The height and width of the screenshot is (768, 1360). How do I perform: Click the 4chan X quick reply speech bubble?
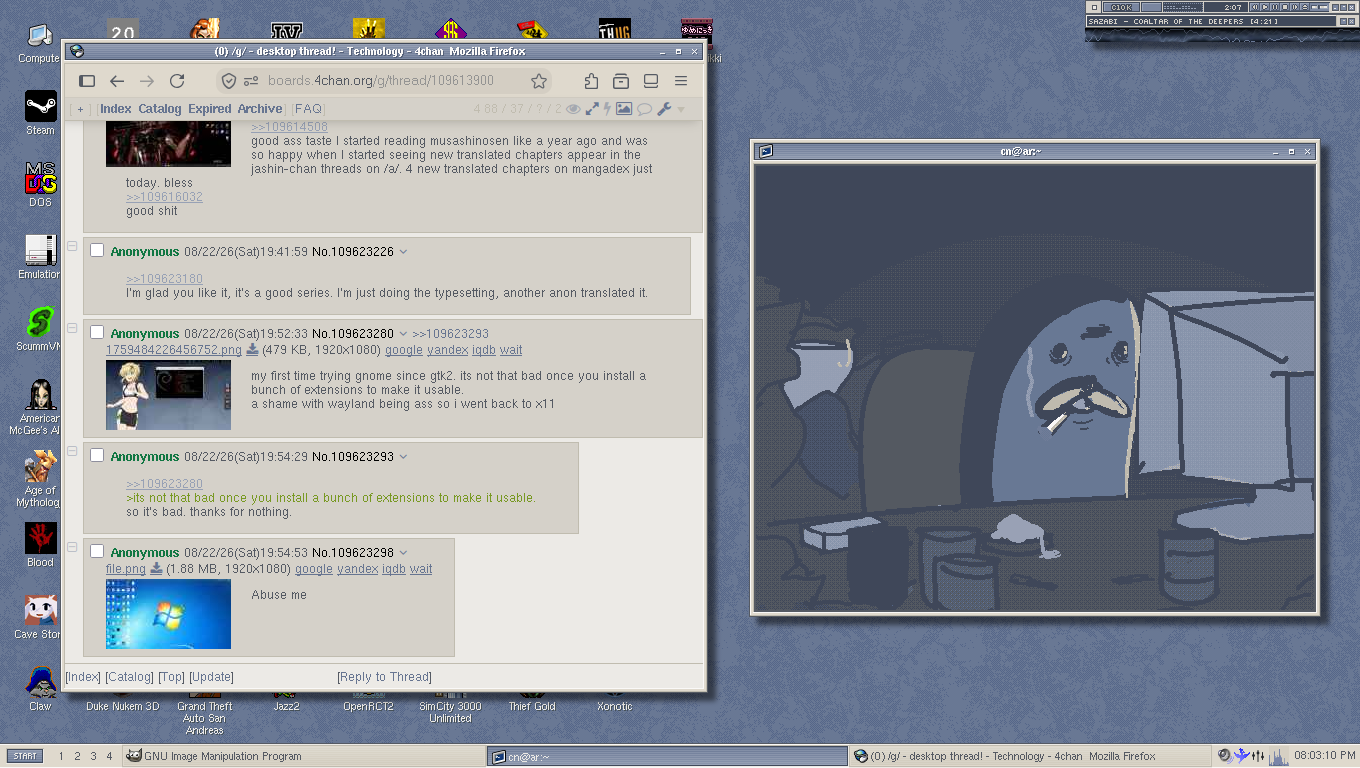point(644,109)
